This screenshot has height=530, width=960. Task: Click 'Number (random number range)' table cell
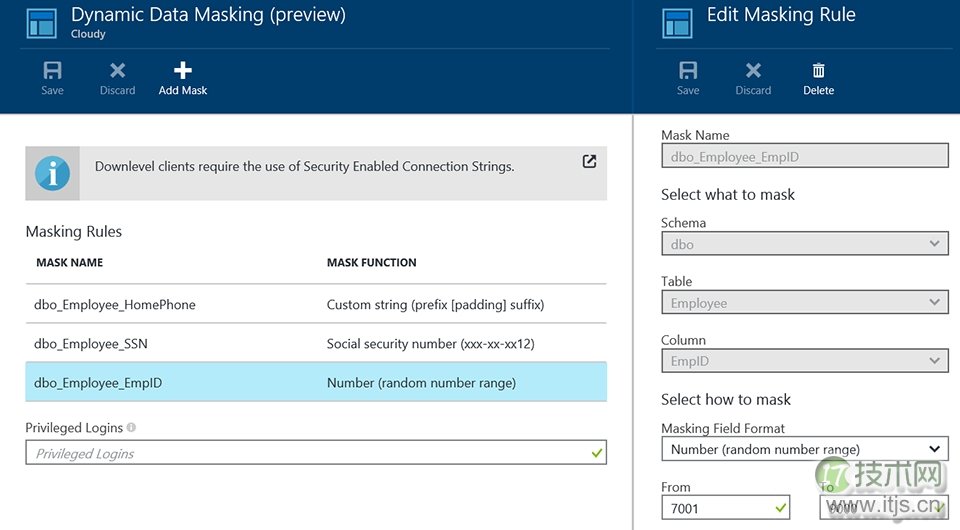tap(421, 383)
